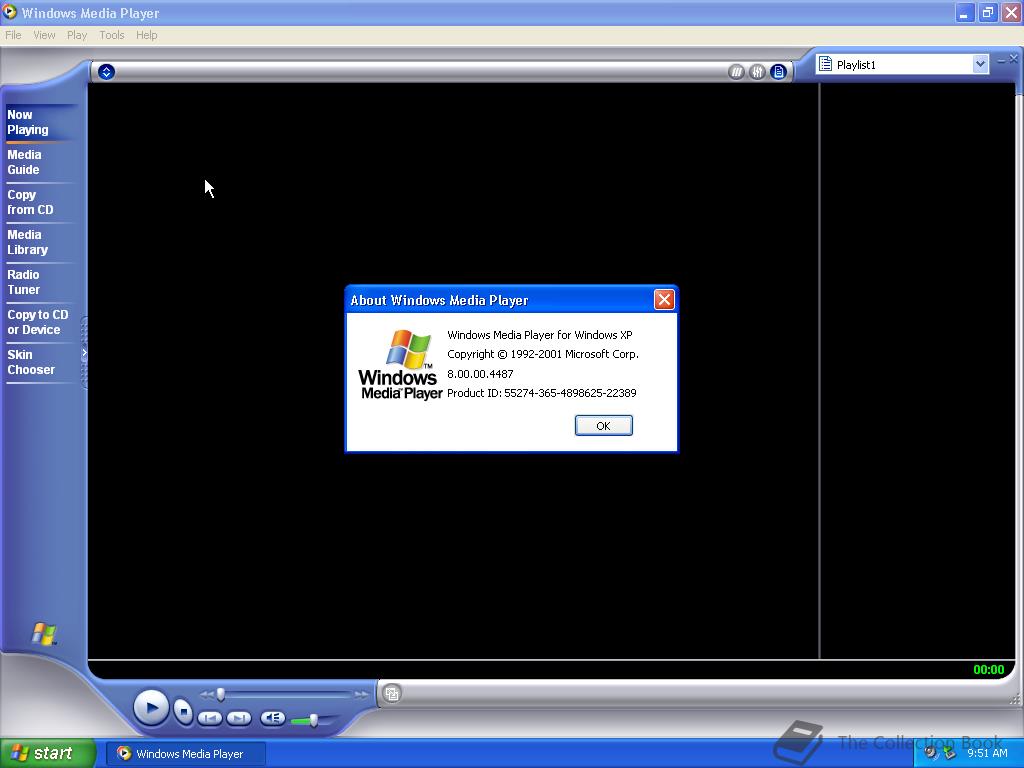
Task: Click Windows Media Player taskbar button
Action: (x=186, y=754)
